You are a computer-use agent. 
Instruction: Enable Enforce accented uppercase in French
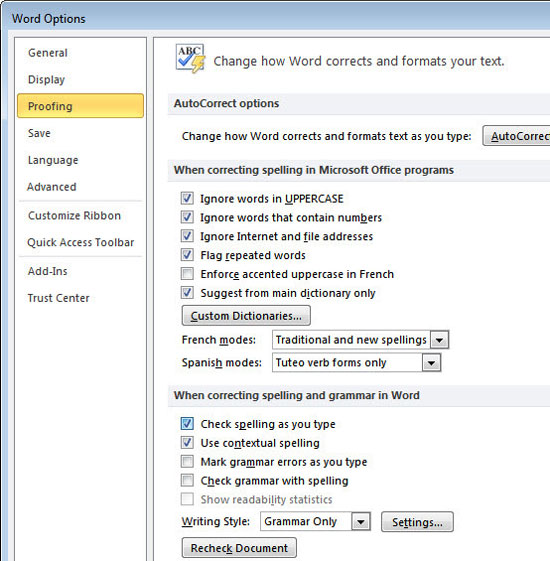click(x=187, y=274)
